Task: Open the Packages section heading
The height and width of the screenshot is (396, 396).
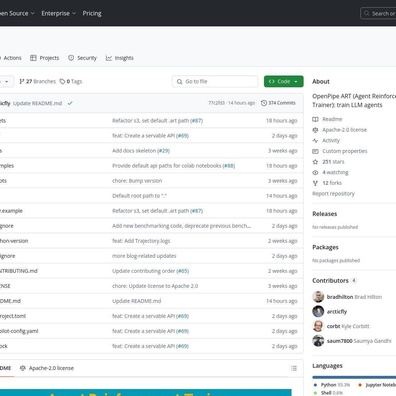Action: (x=325, y=247)
